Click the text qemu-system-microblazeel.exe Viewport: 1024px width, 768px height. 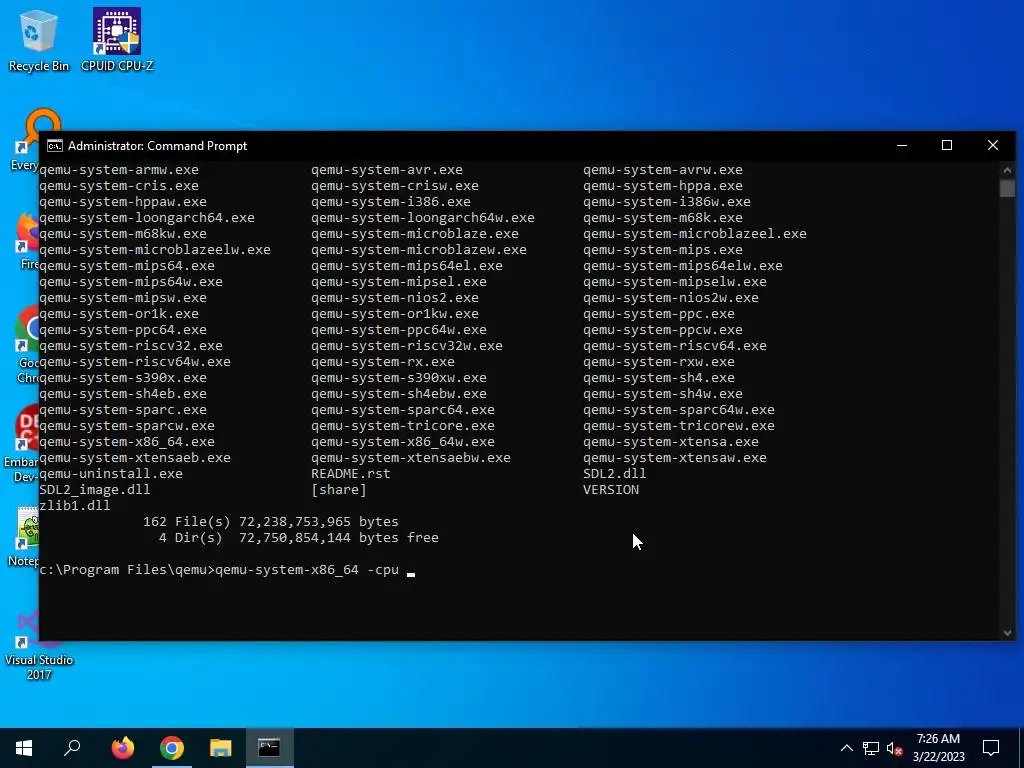click(x=695, y=234)
